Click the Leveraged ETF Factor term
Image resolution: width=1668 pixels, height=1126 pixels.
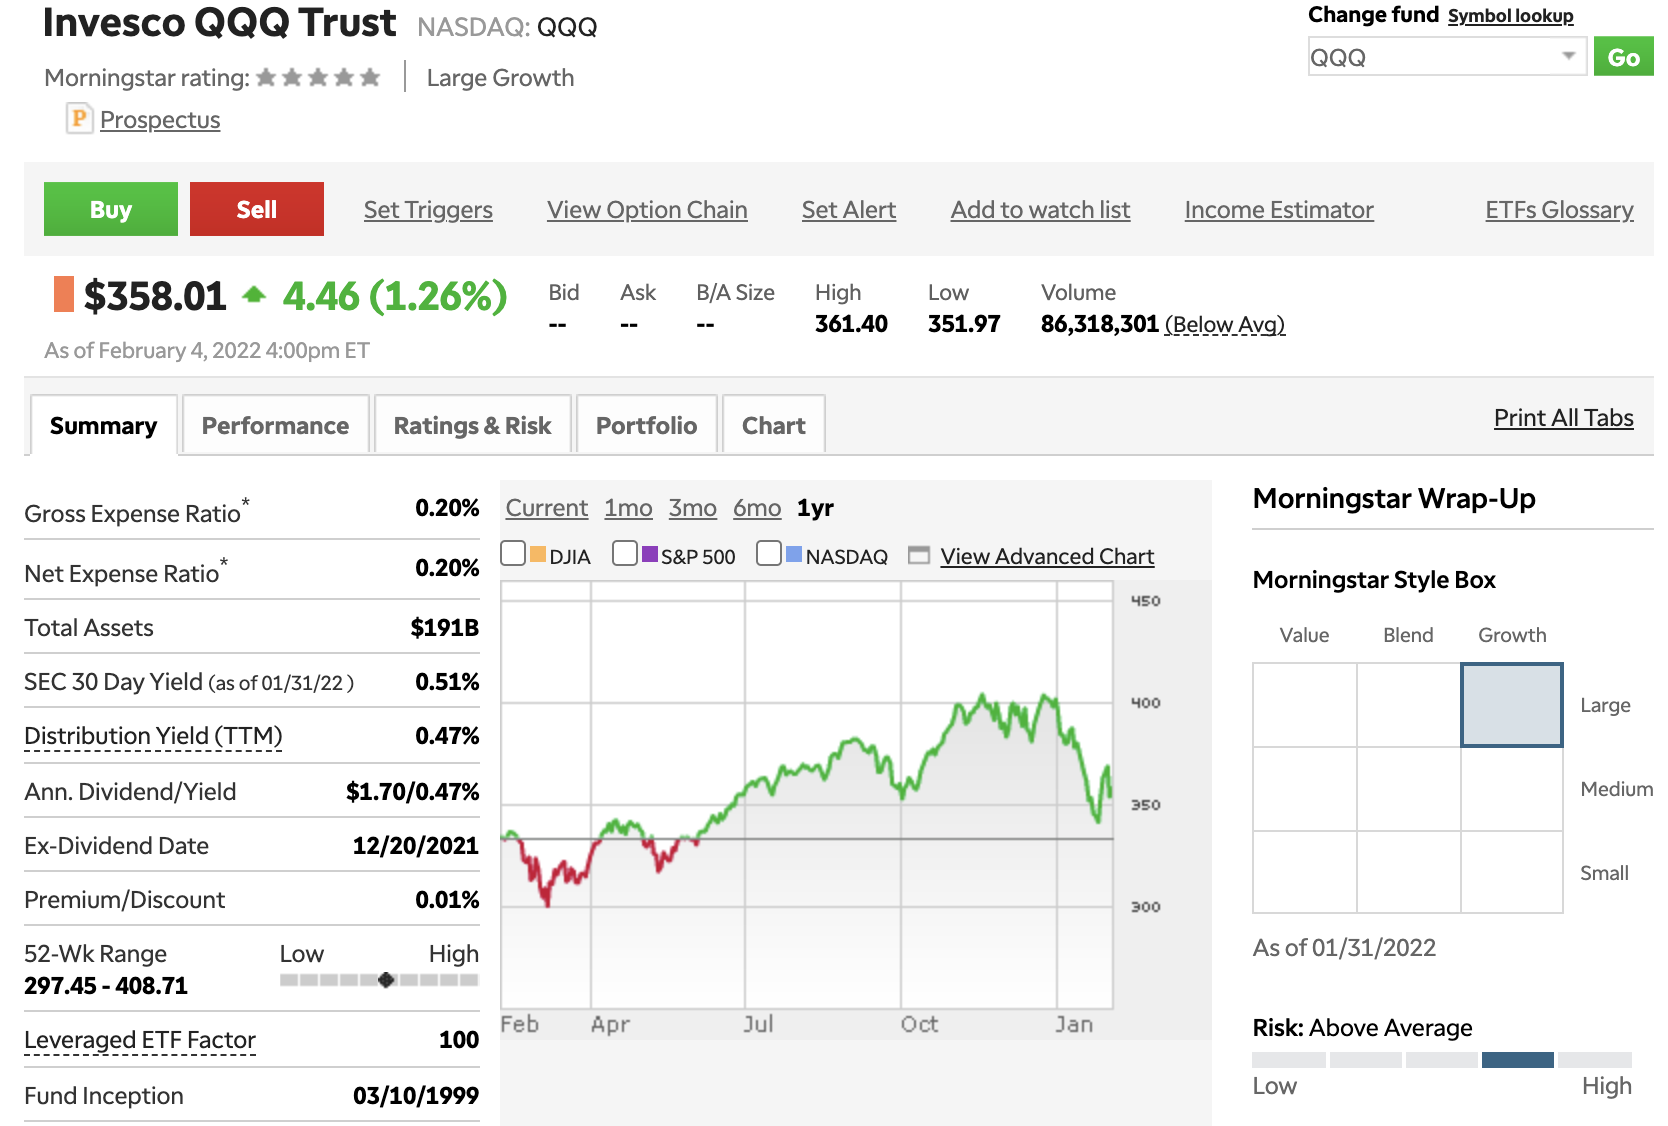pos(140,1040)
